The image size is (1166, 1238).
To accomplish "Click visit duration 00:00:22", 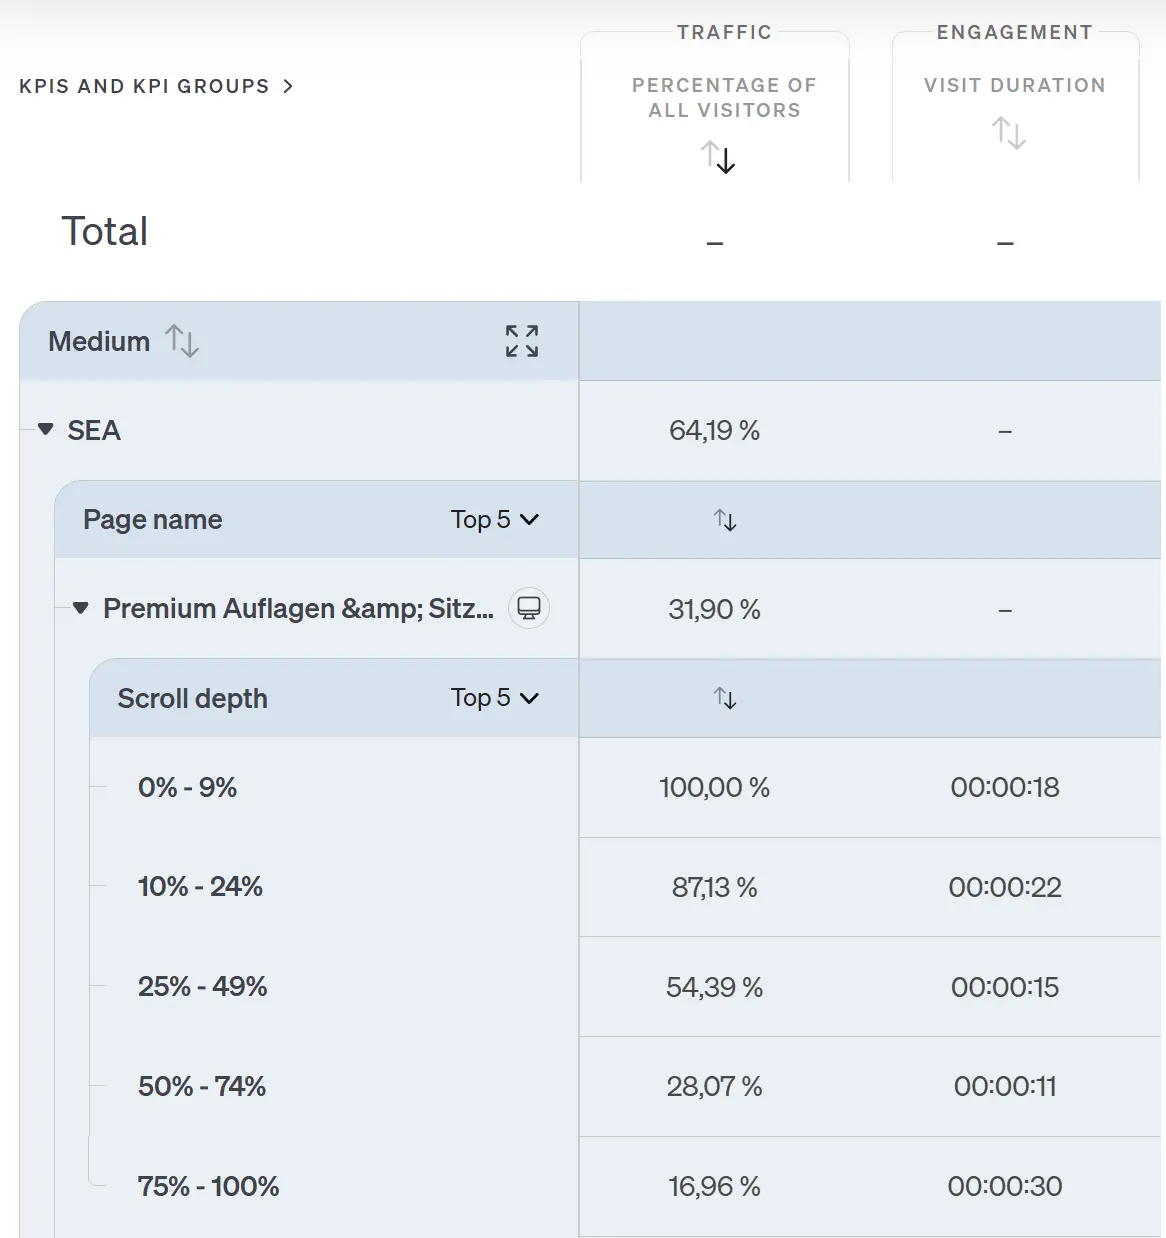I will [x=1005, y=887].
